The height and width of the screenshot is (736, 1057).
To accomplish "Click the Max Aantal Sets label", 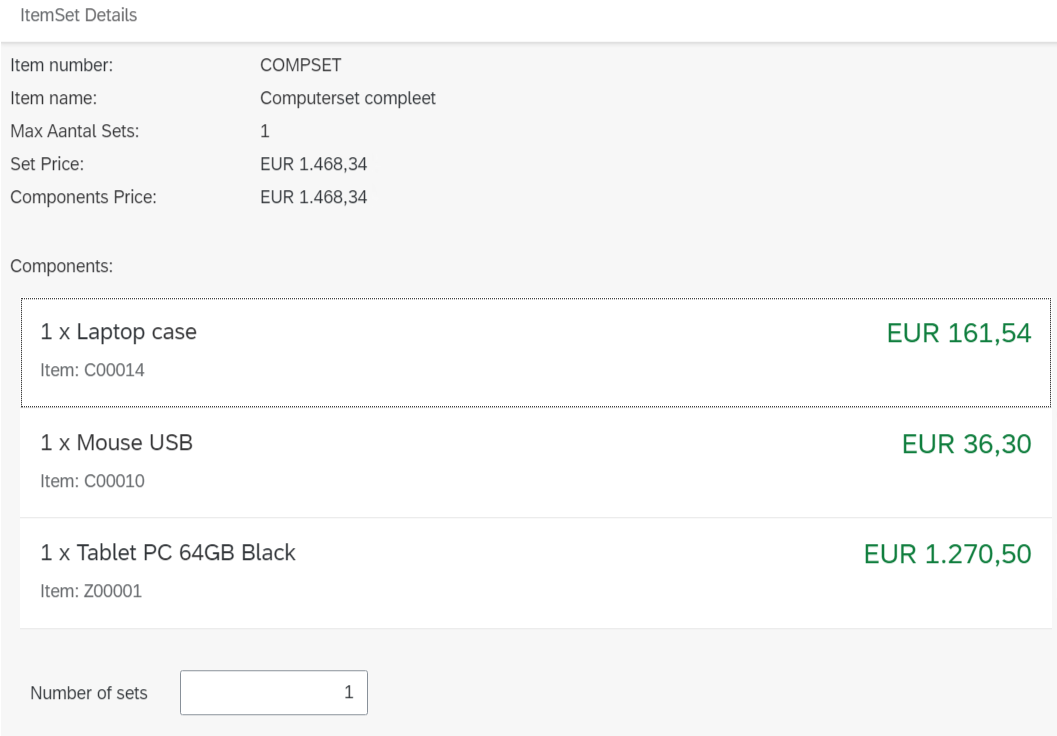I will click(x=74, y=131).
